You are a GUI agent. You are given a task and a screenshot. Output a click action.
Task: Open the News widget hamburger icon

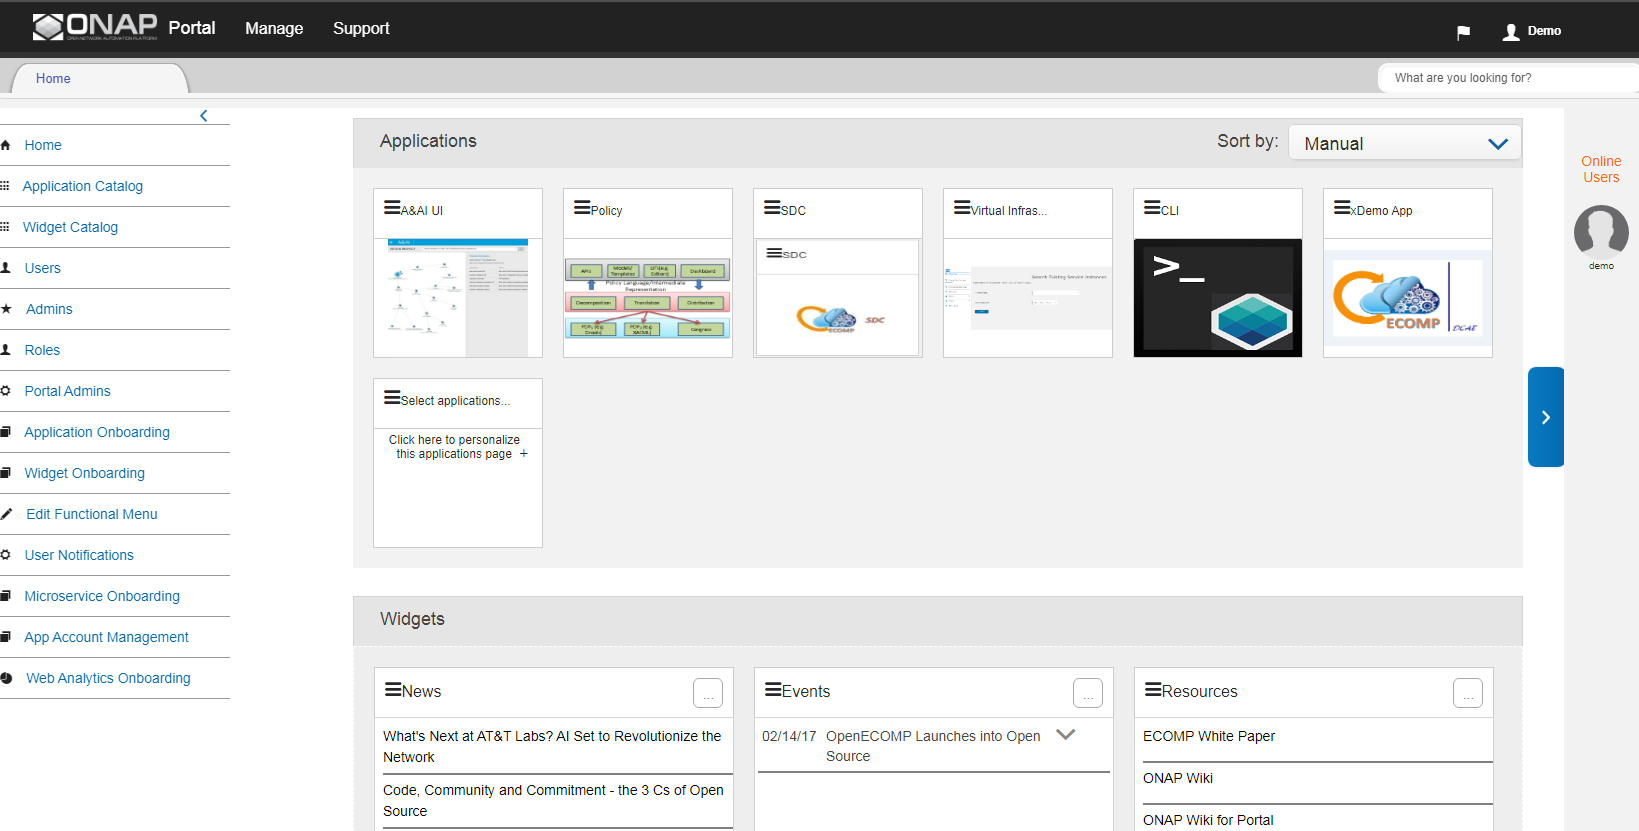[x=394, y=689]
